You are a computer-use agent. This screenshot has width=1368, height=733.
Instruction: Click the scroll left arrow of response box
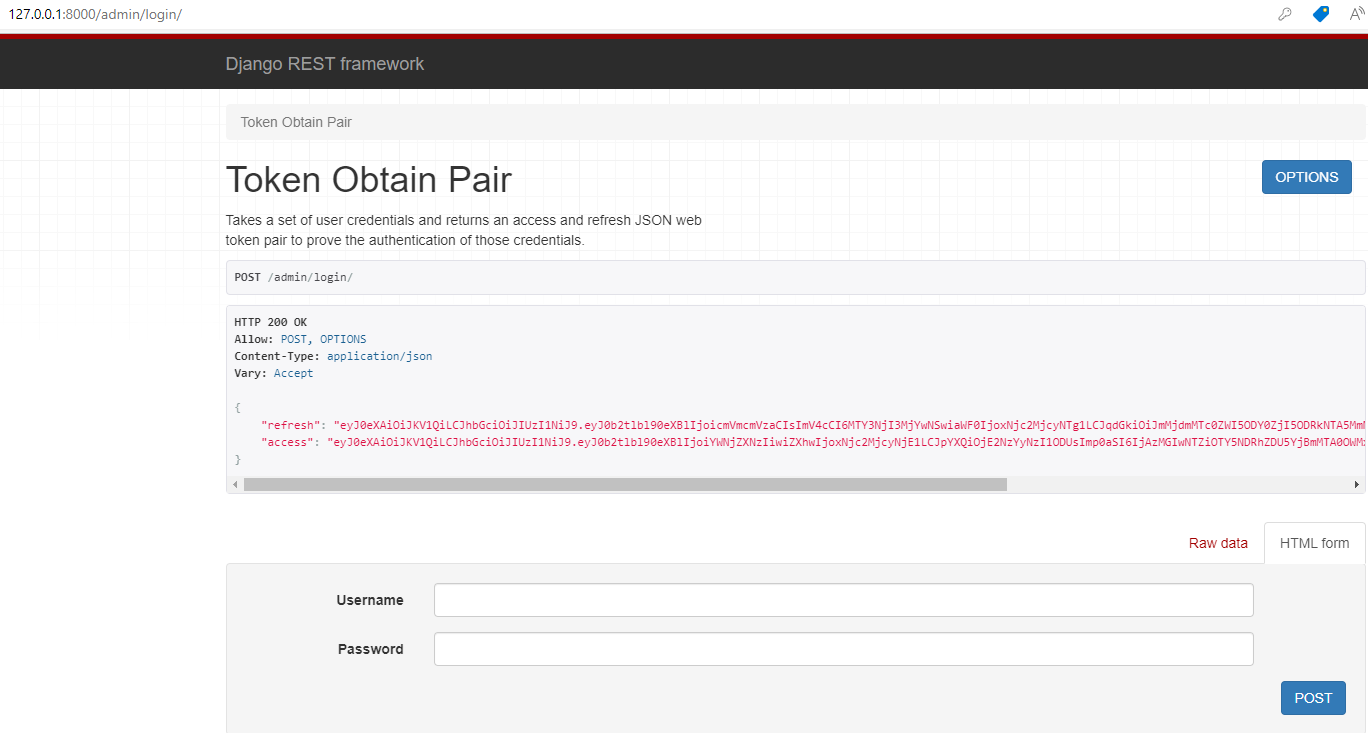click(x=235, y=485)
